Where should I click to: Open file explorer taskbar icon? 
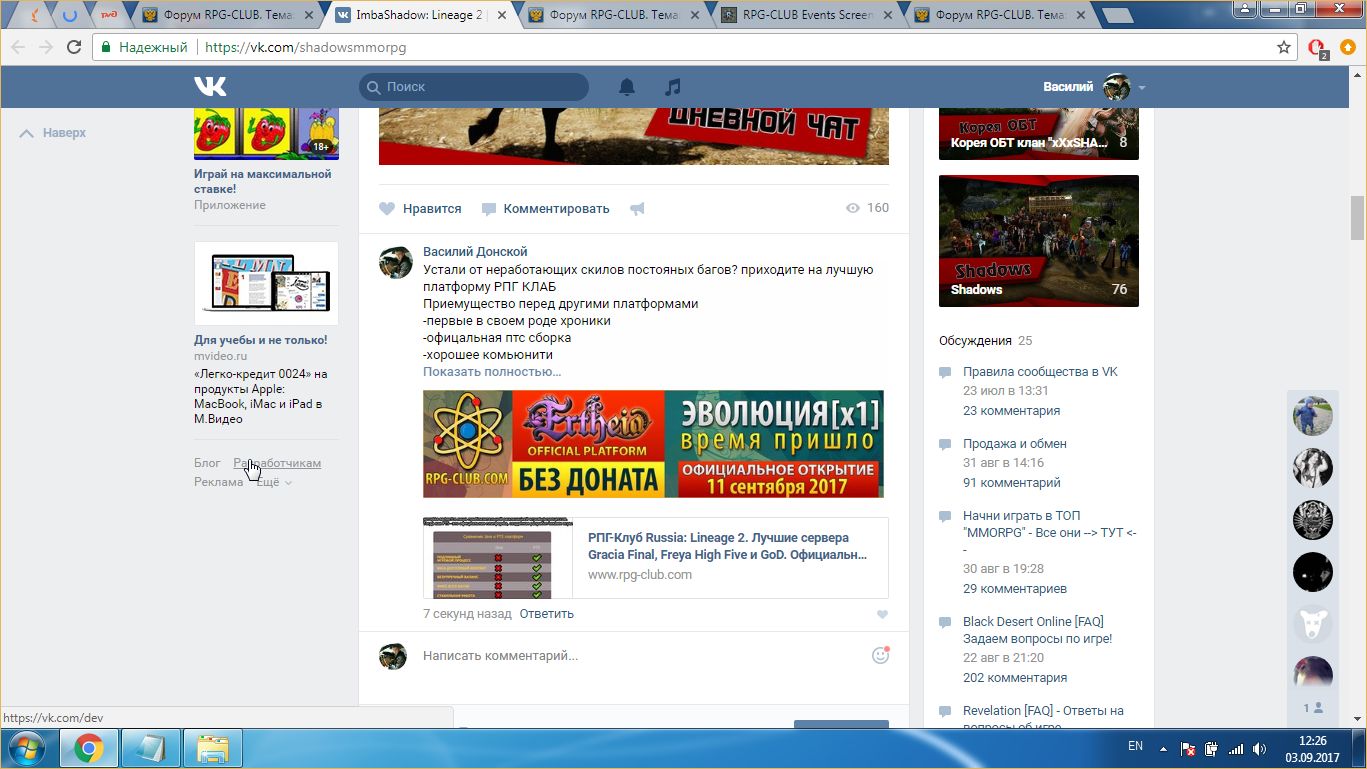(213, 748)
